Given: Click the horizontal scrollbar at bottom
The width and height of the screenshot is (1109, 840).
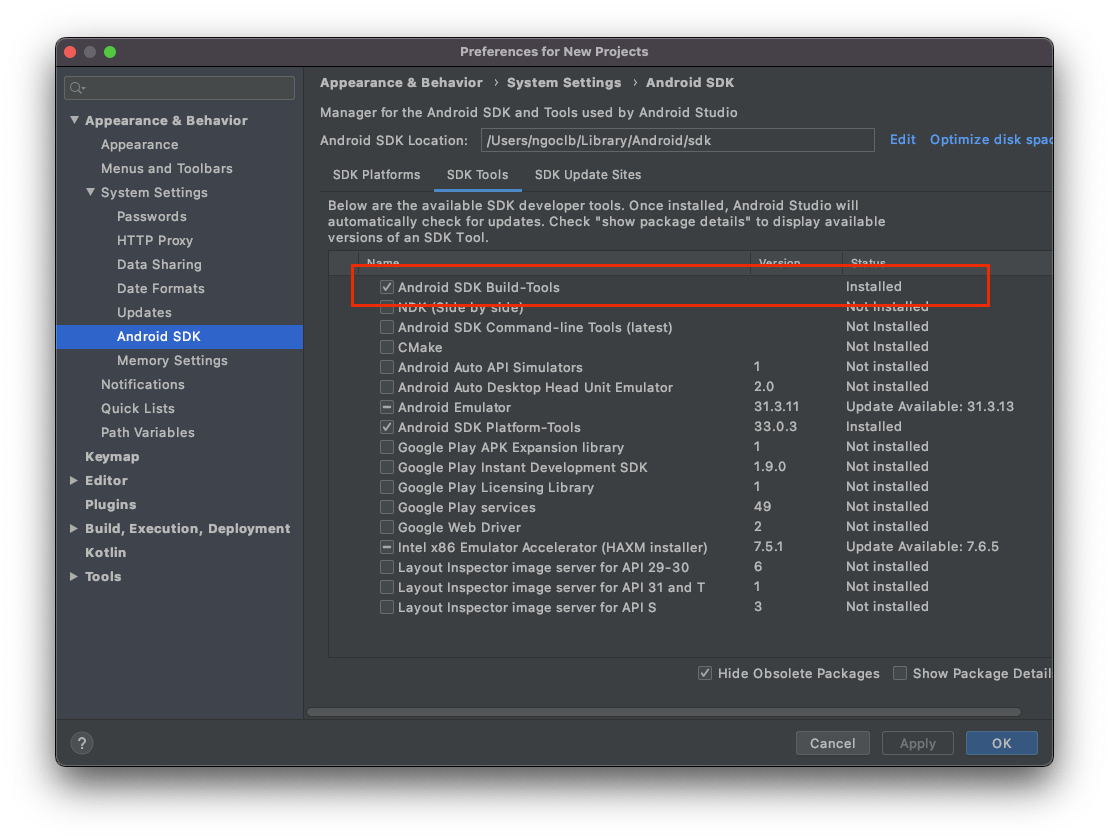Looking at the screenshot, I should click(663, 712).
